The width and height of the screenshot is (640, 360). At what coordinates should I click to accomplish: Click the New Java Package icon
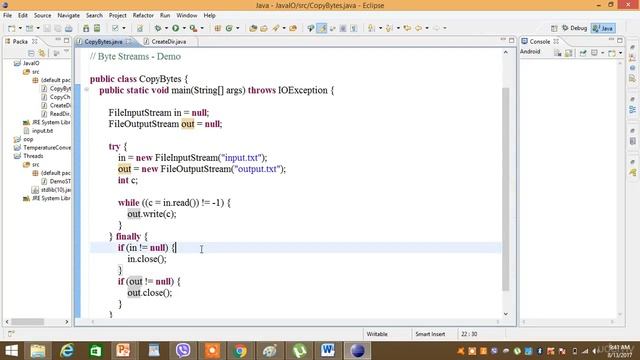(218, 28)
